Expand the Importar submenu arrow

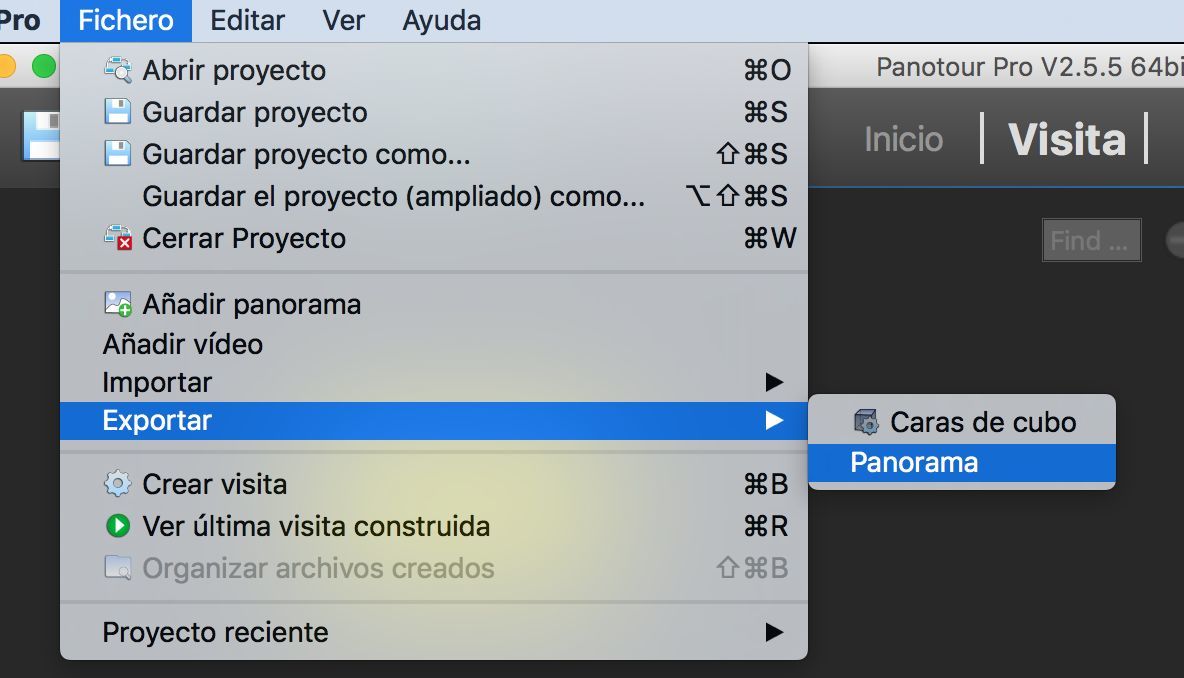pos(774,382)
